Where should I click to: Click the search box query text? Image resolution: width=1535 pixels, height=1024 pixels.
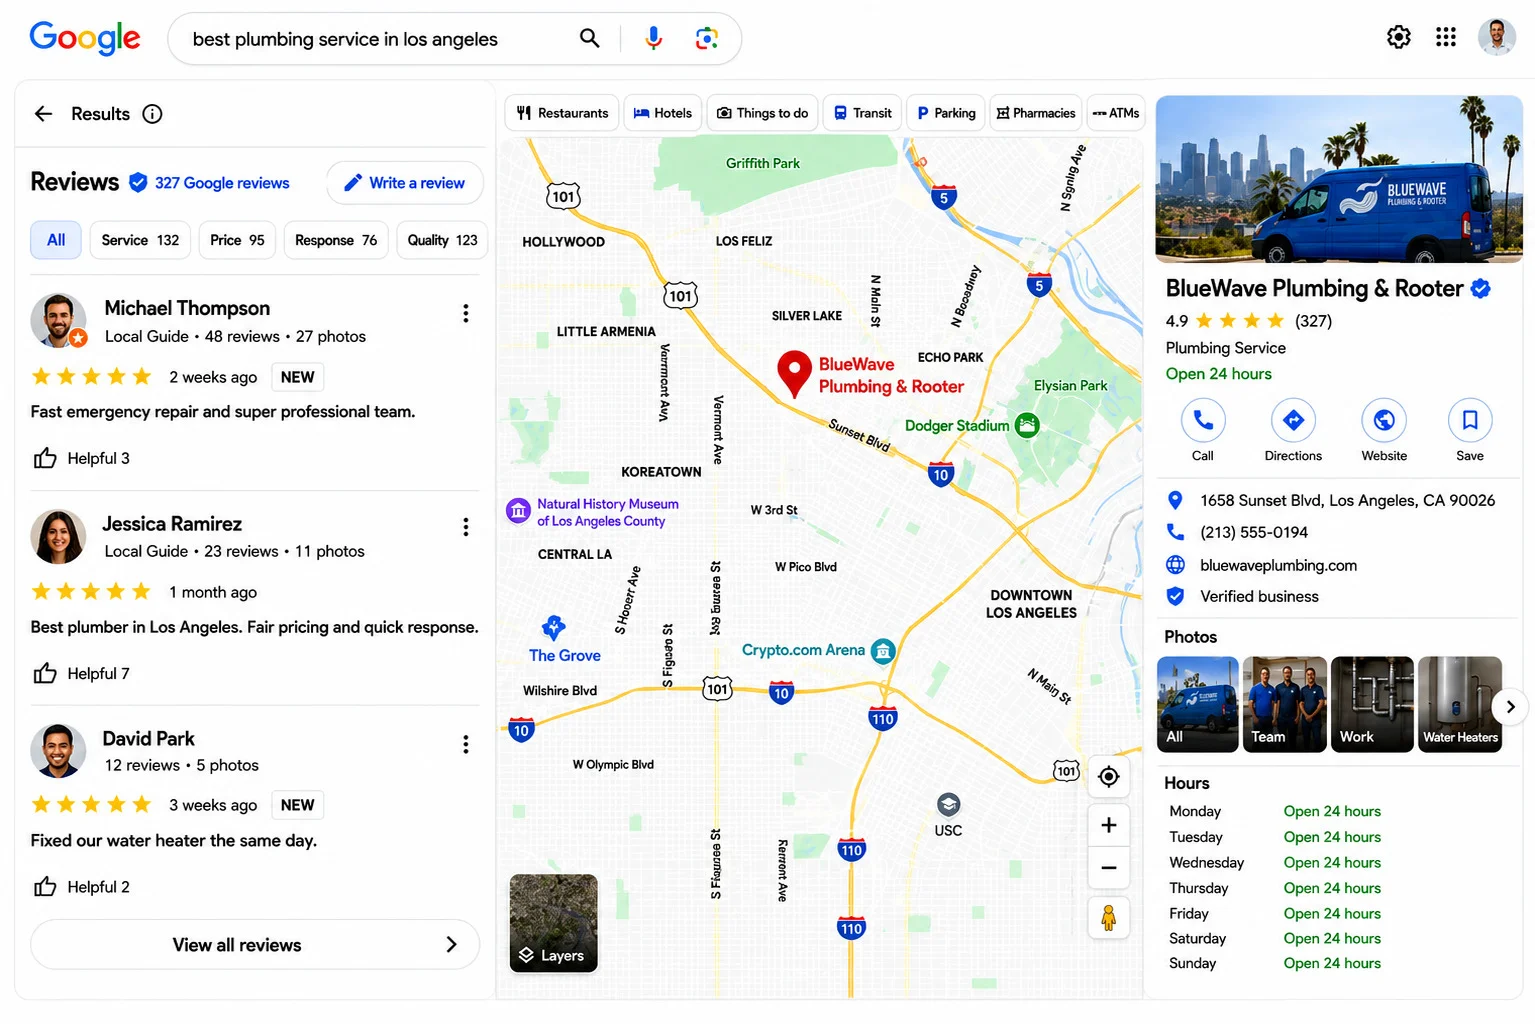pos(345,39)
